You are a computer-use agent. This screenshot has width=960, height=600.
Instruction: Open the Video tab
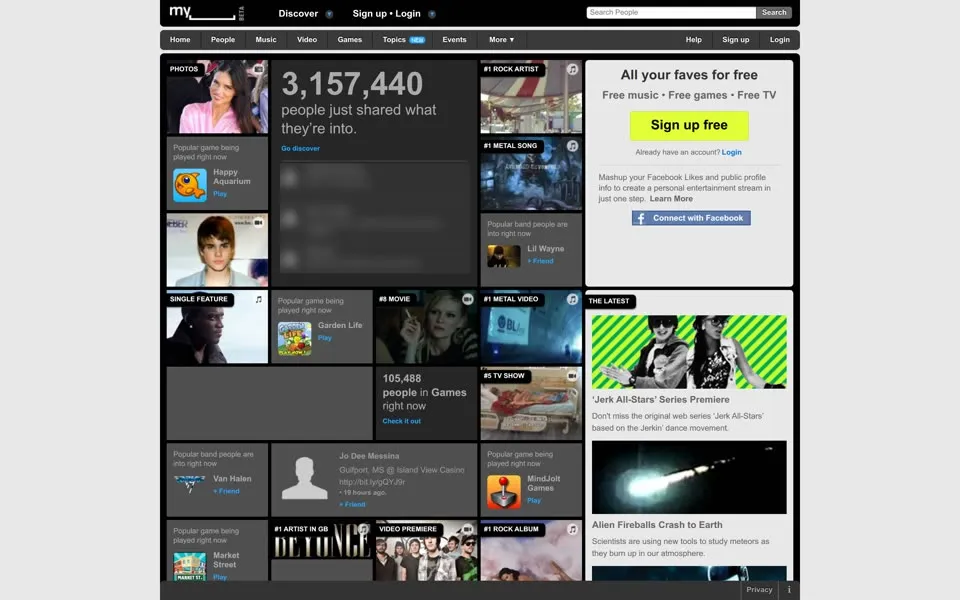(307, 40)
